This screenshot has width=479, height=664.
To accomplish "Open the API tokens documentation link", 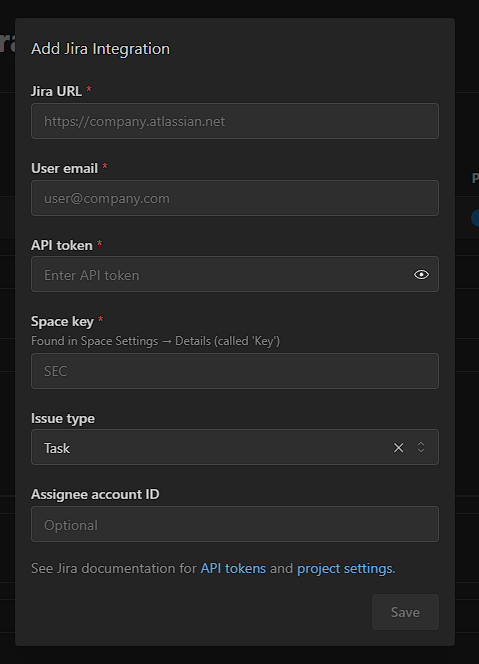I will pyautogui.click(x=233, y=568).
